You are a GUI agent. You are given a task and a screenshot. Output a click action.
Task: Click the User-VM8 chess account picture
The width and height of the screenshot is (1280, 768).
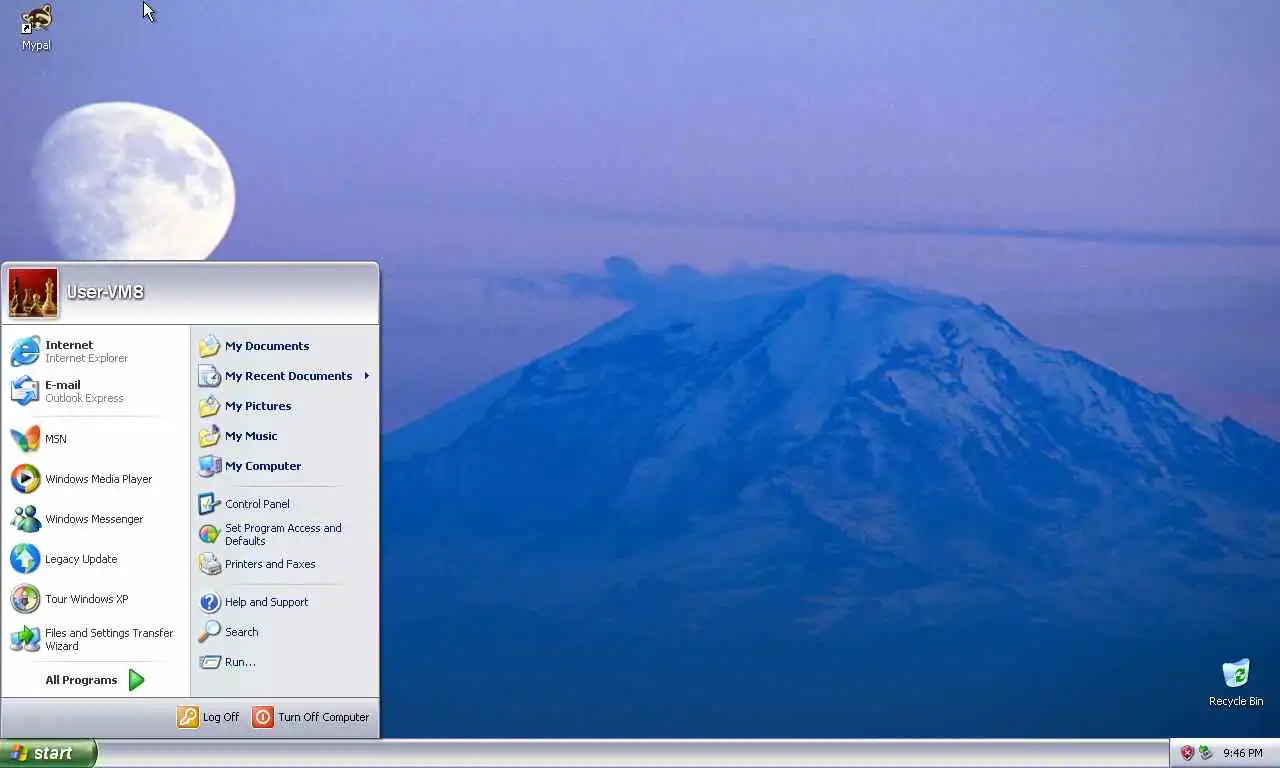[33, 293]
